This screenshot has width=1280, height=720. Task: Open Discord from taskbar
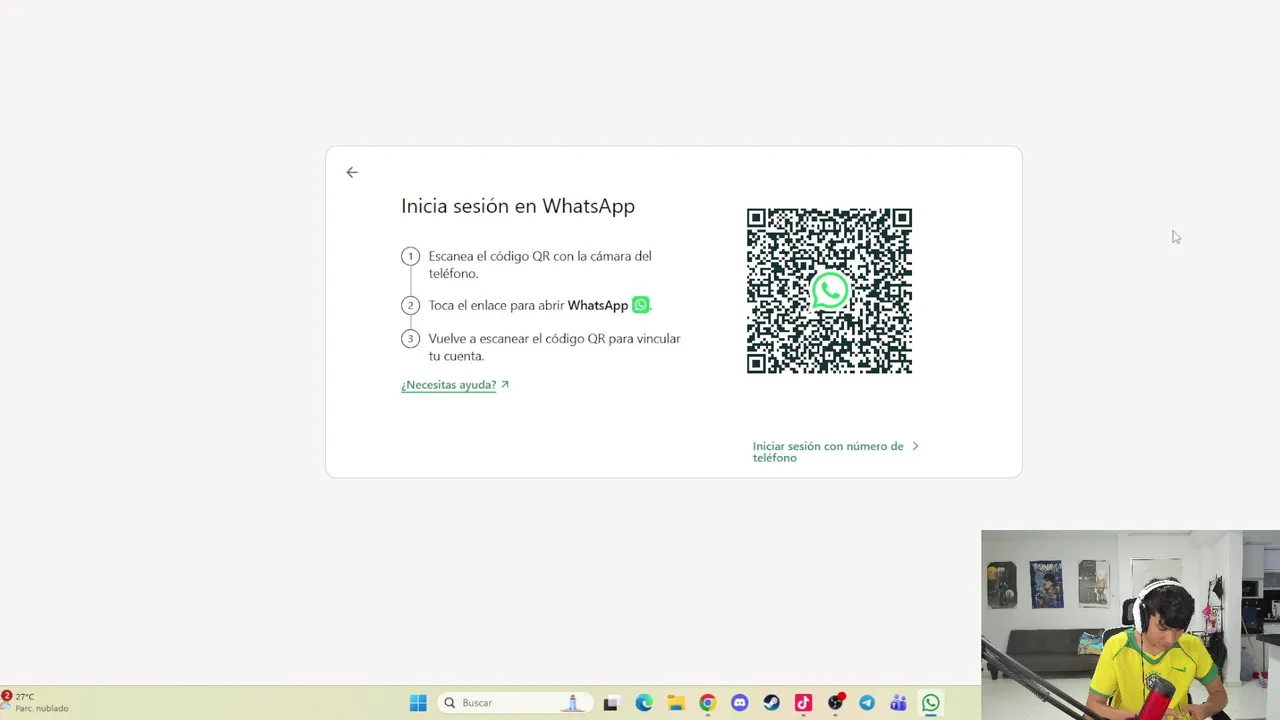click(739, 703)
